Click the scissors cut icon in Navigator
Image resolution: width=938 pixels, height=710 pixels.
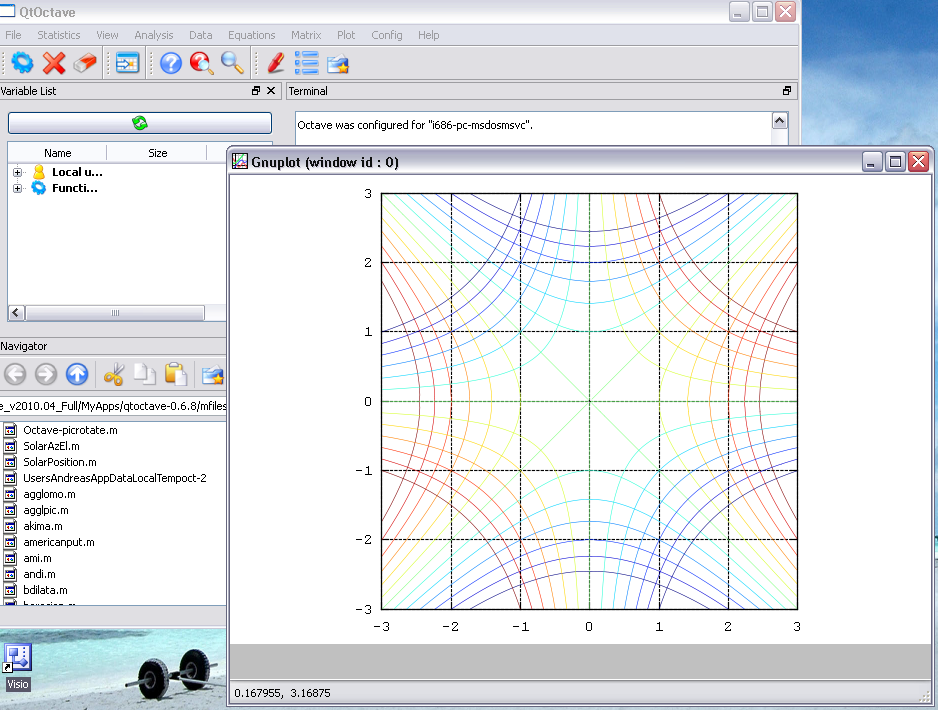(114, 375)
